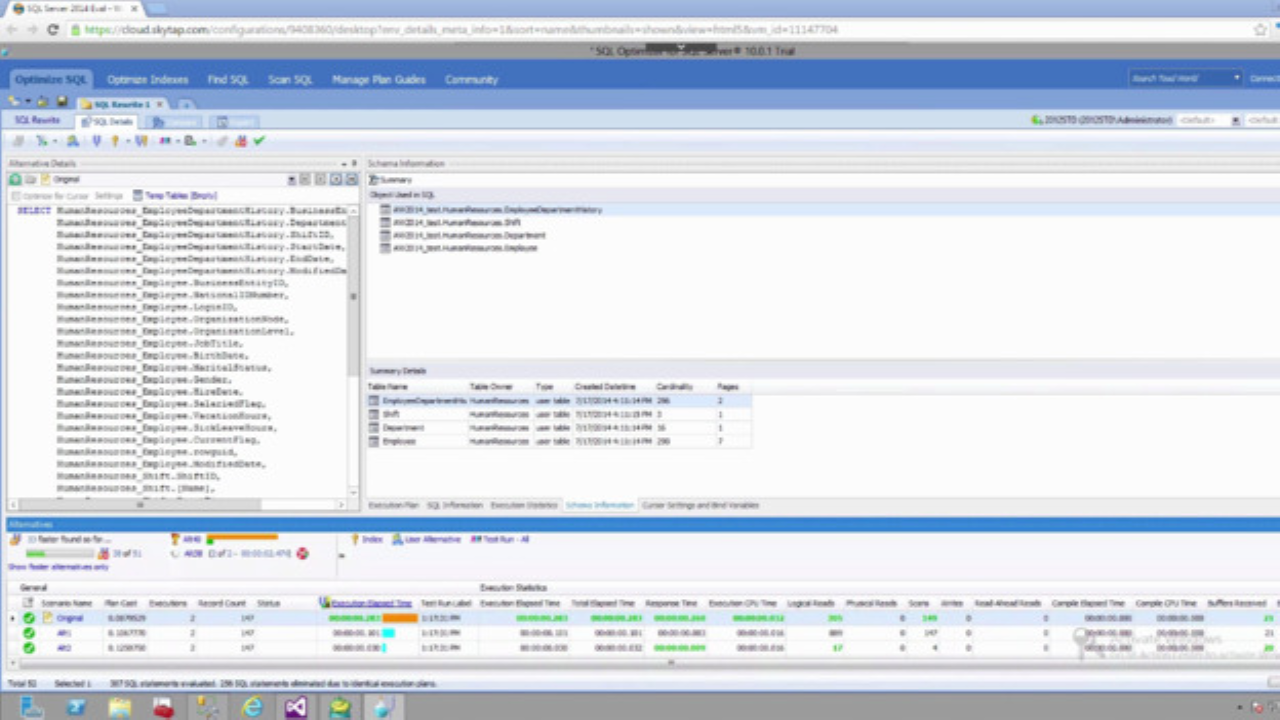Screen dimensions: 1280x720
Task: Click User Alternative in Alternatives panel
Action: 426,540
